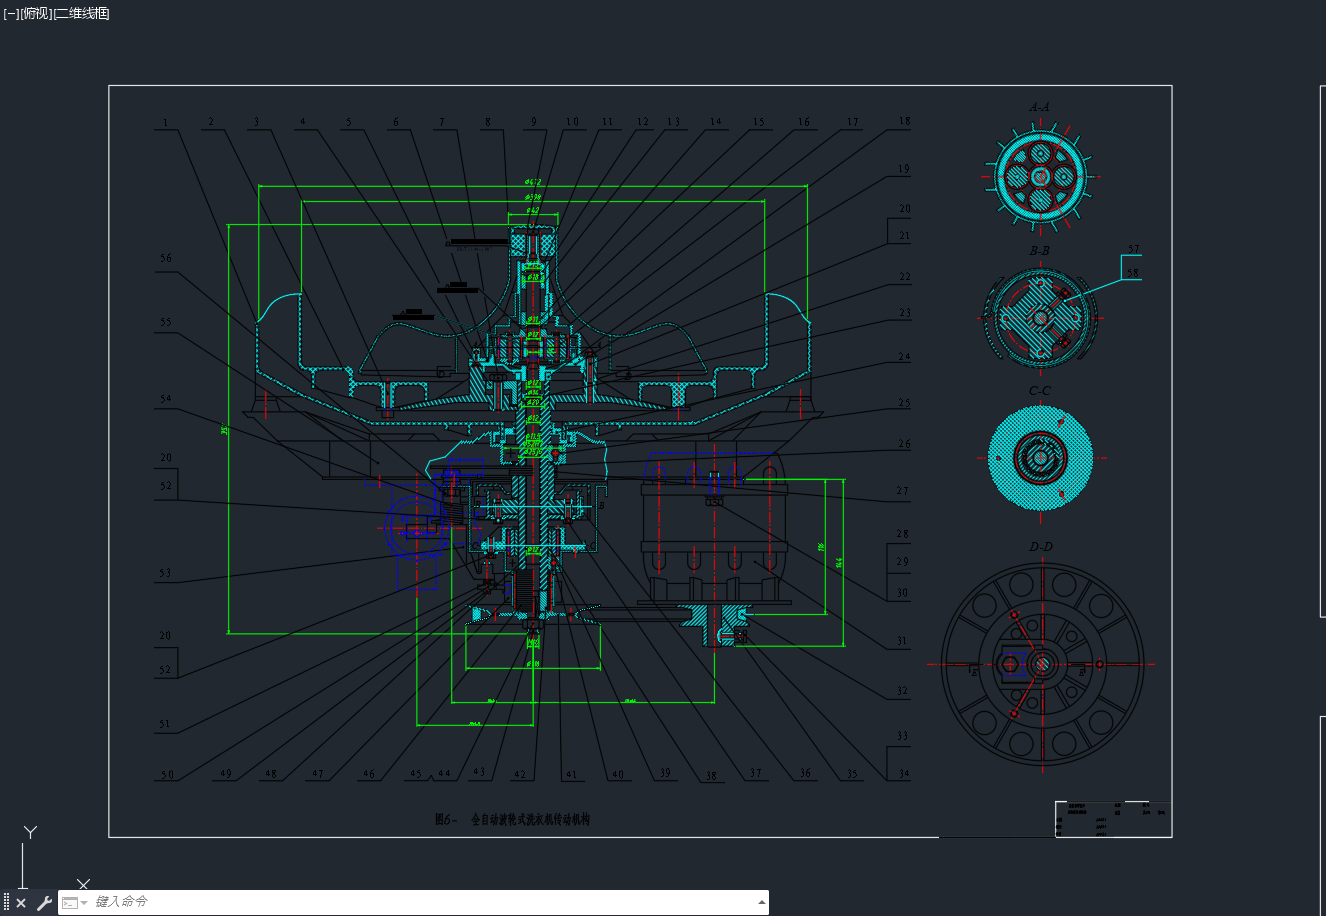Open command line customize wrench icon
Viewport: 1326px width, 916px height.
tap(44, 903)
